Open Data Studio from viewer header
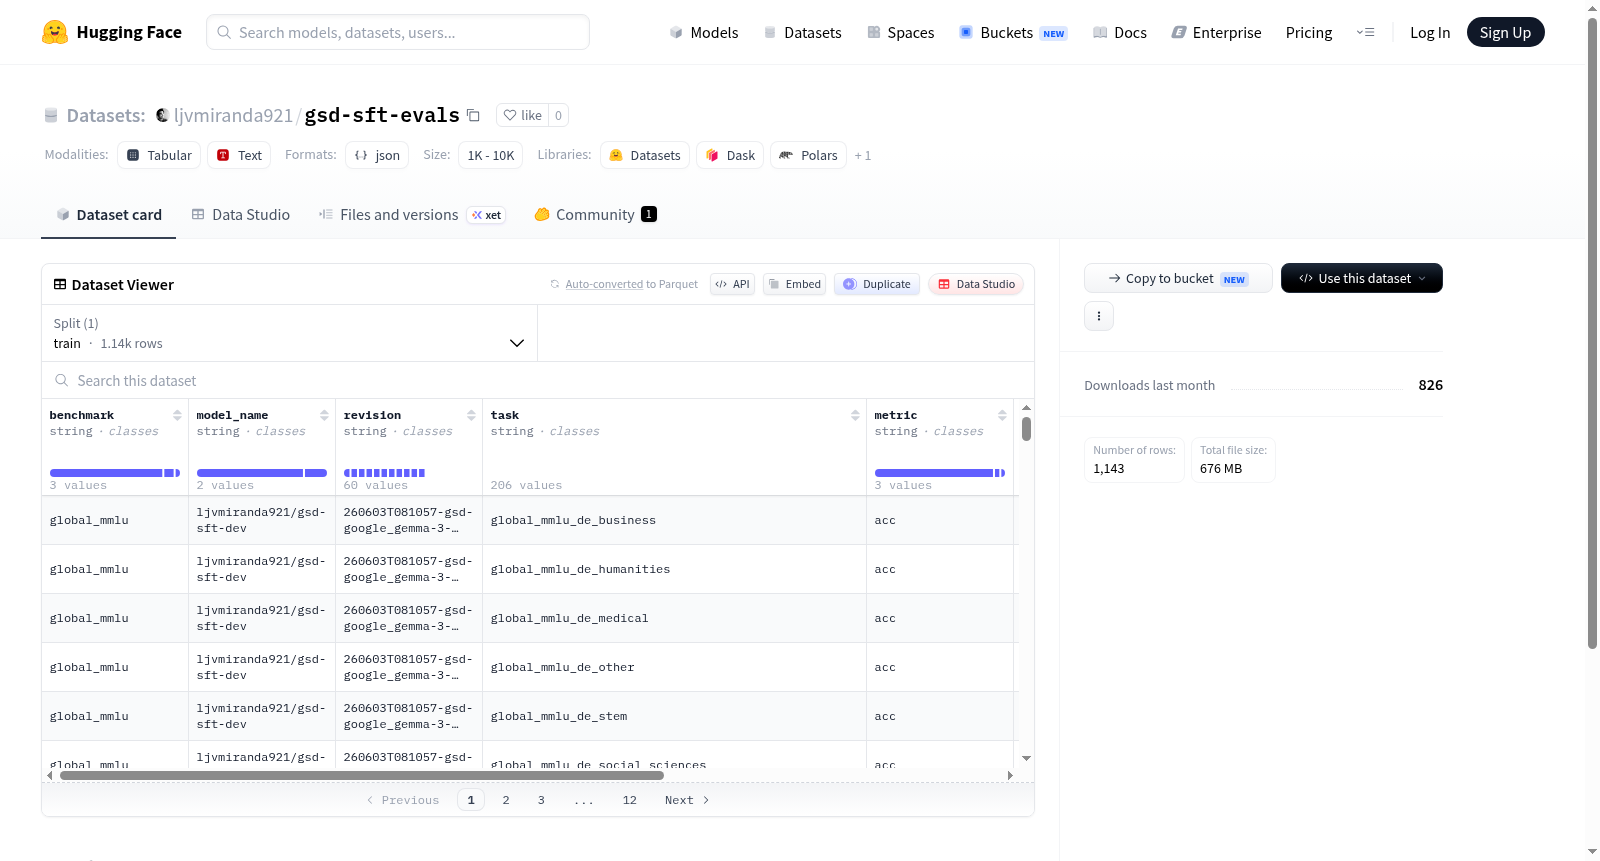Image resolution: width=1600 pixels, height=861 pixels. tap(976, 284)
